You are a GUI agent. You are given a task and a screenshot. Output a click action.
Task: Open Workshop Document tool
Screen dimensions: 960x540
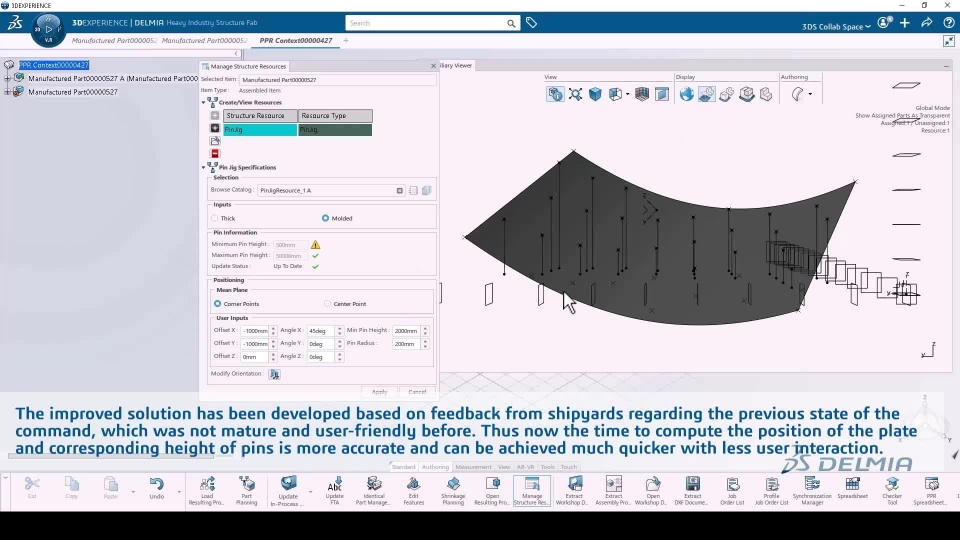click(x=653, y=490)
